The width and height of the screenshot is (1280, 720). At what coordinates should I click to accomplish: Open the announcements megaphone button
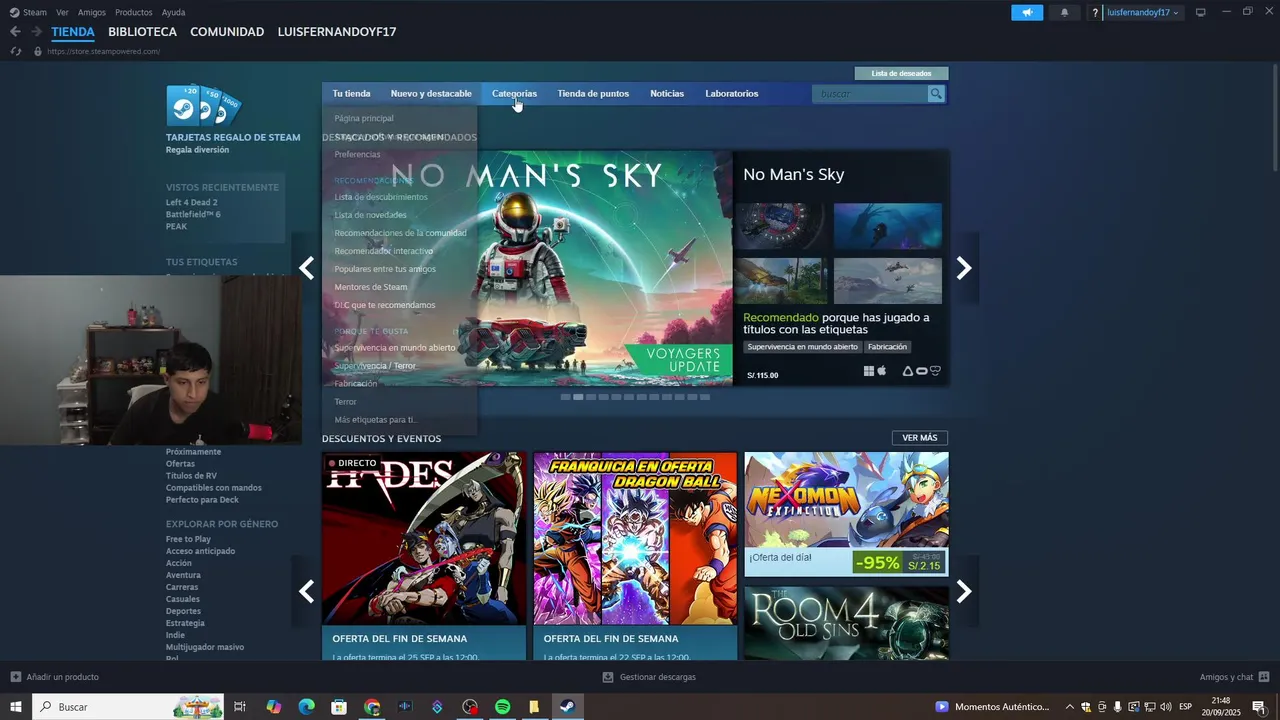point(1027,12)
